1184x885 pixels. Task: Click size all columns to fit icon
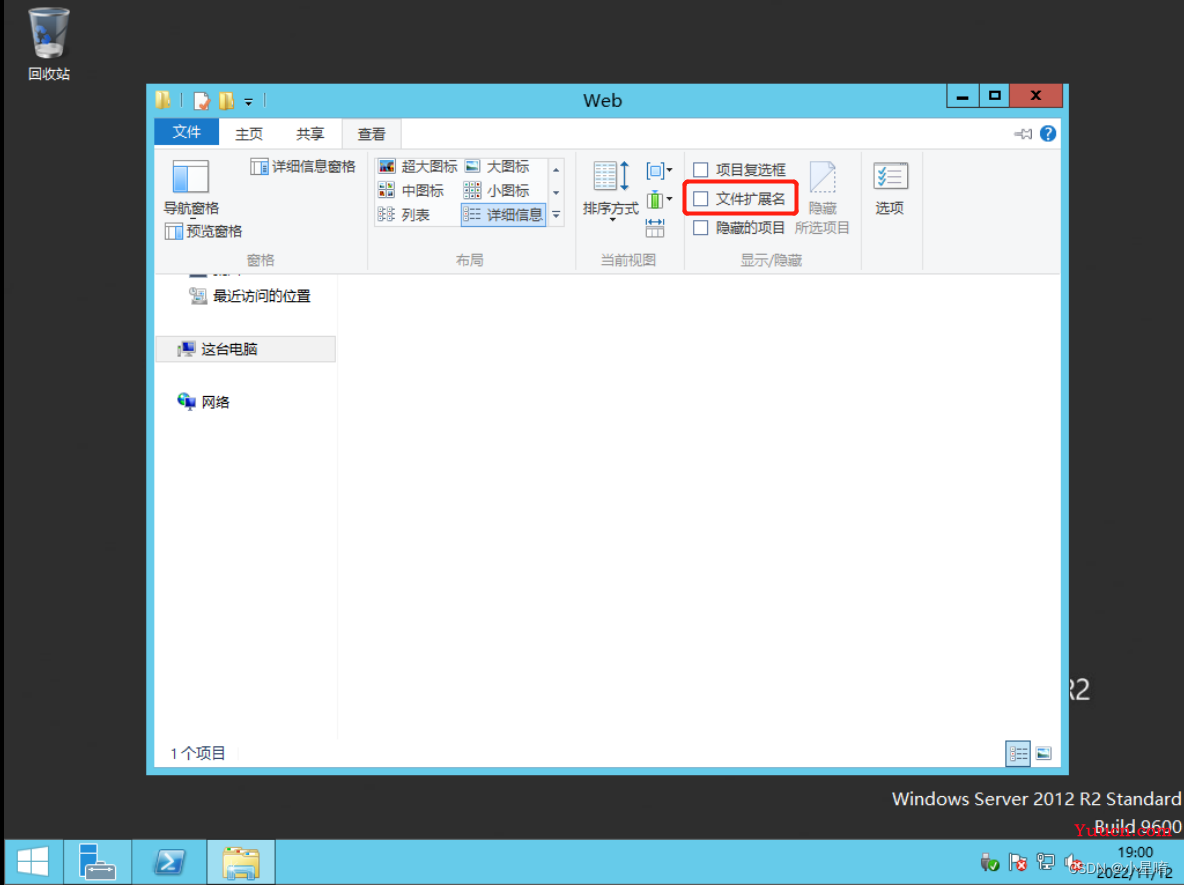point(655,228)
